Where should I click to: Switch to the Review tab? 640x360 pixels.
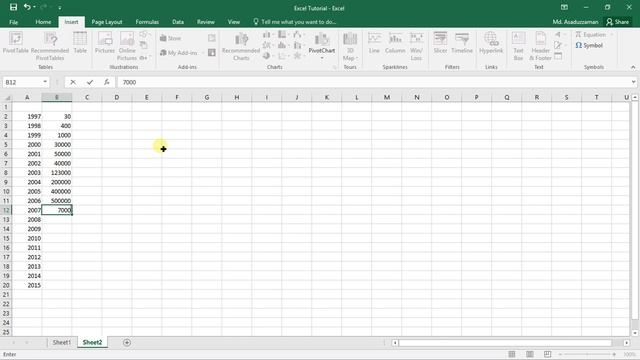pos(206,22)
